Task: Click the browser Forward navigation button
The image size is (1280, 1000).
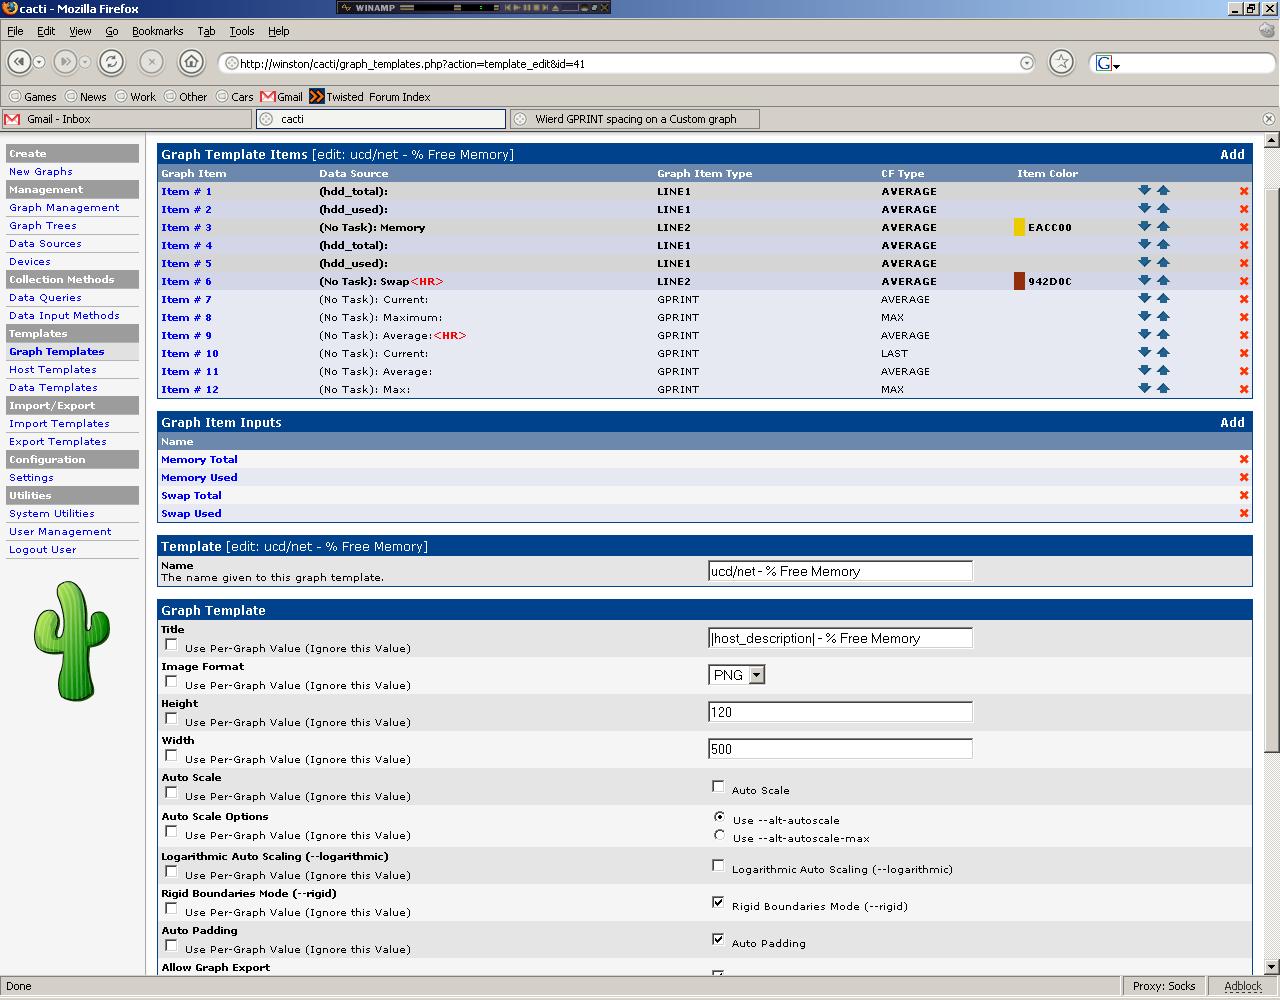Action: point(65,62)
